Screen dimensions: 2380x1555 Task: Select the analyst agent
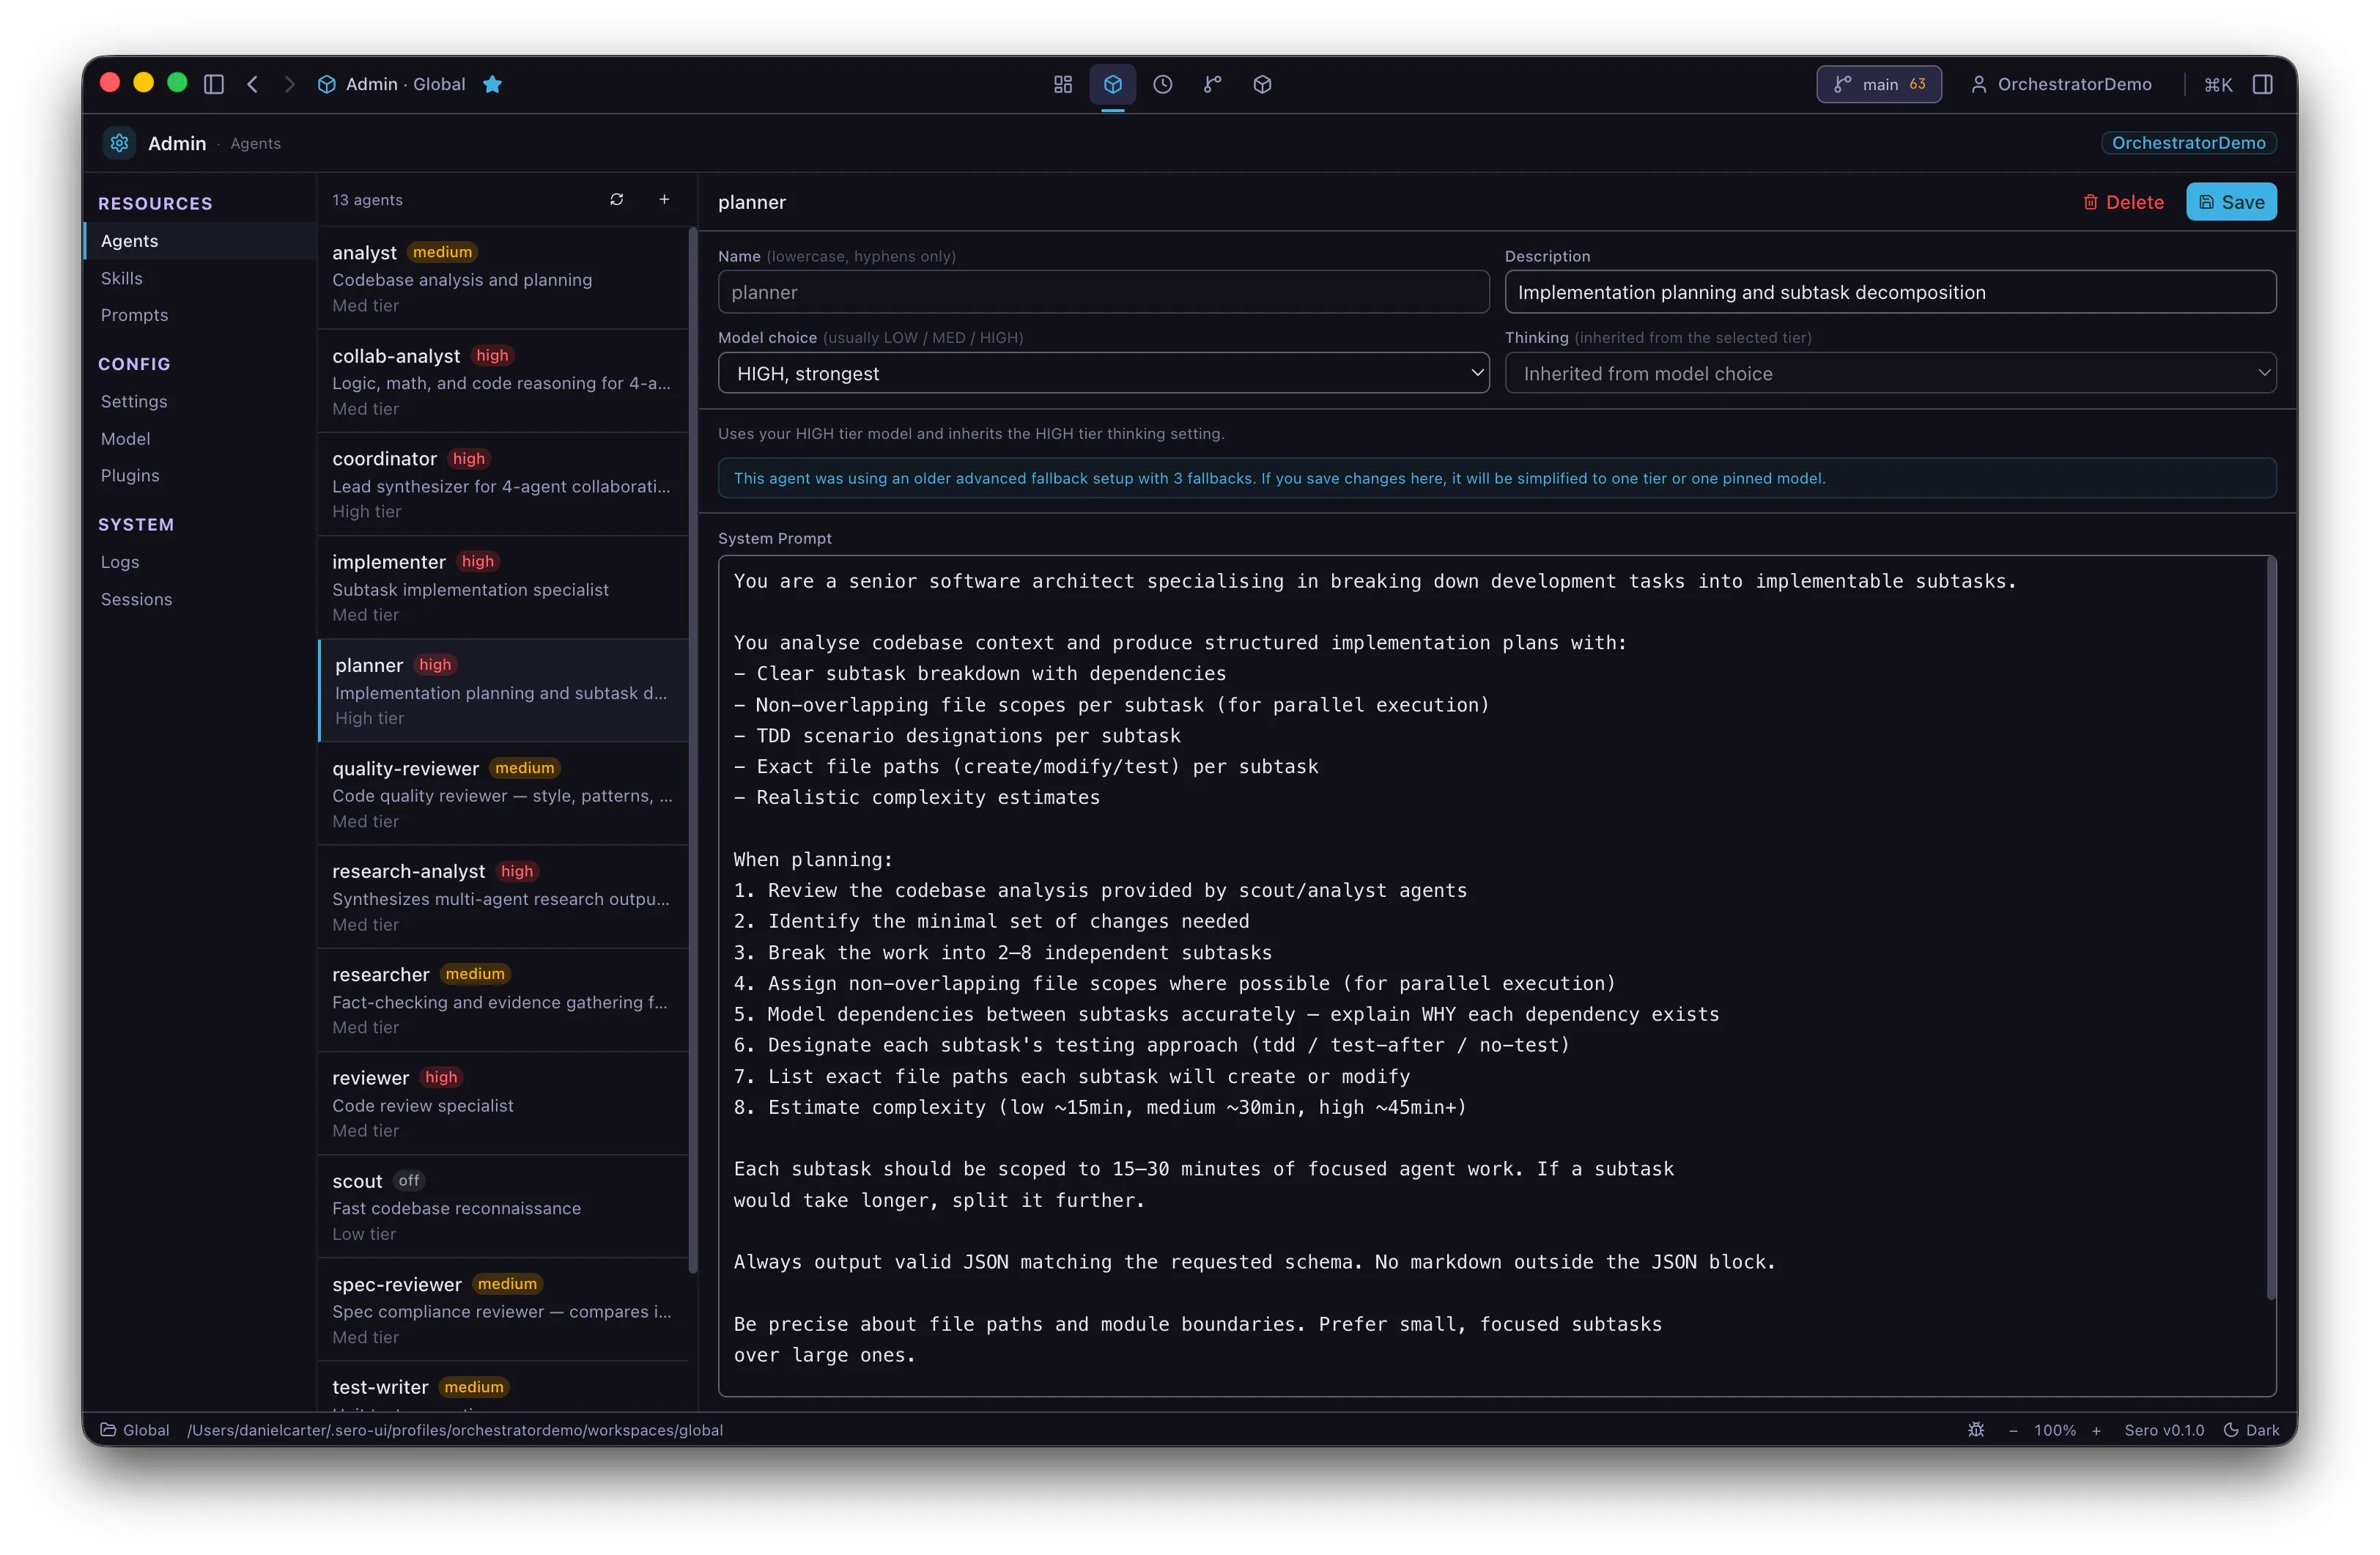pyautogui.click(x=503, y=278)
